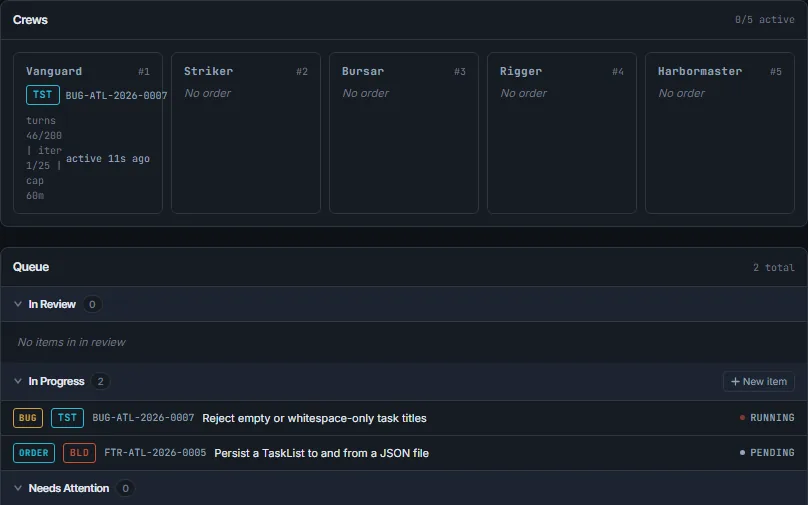Click the #1 label on the Vanguard card

point(144,72)
